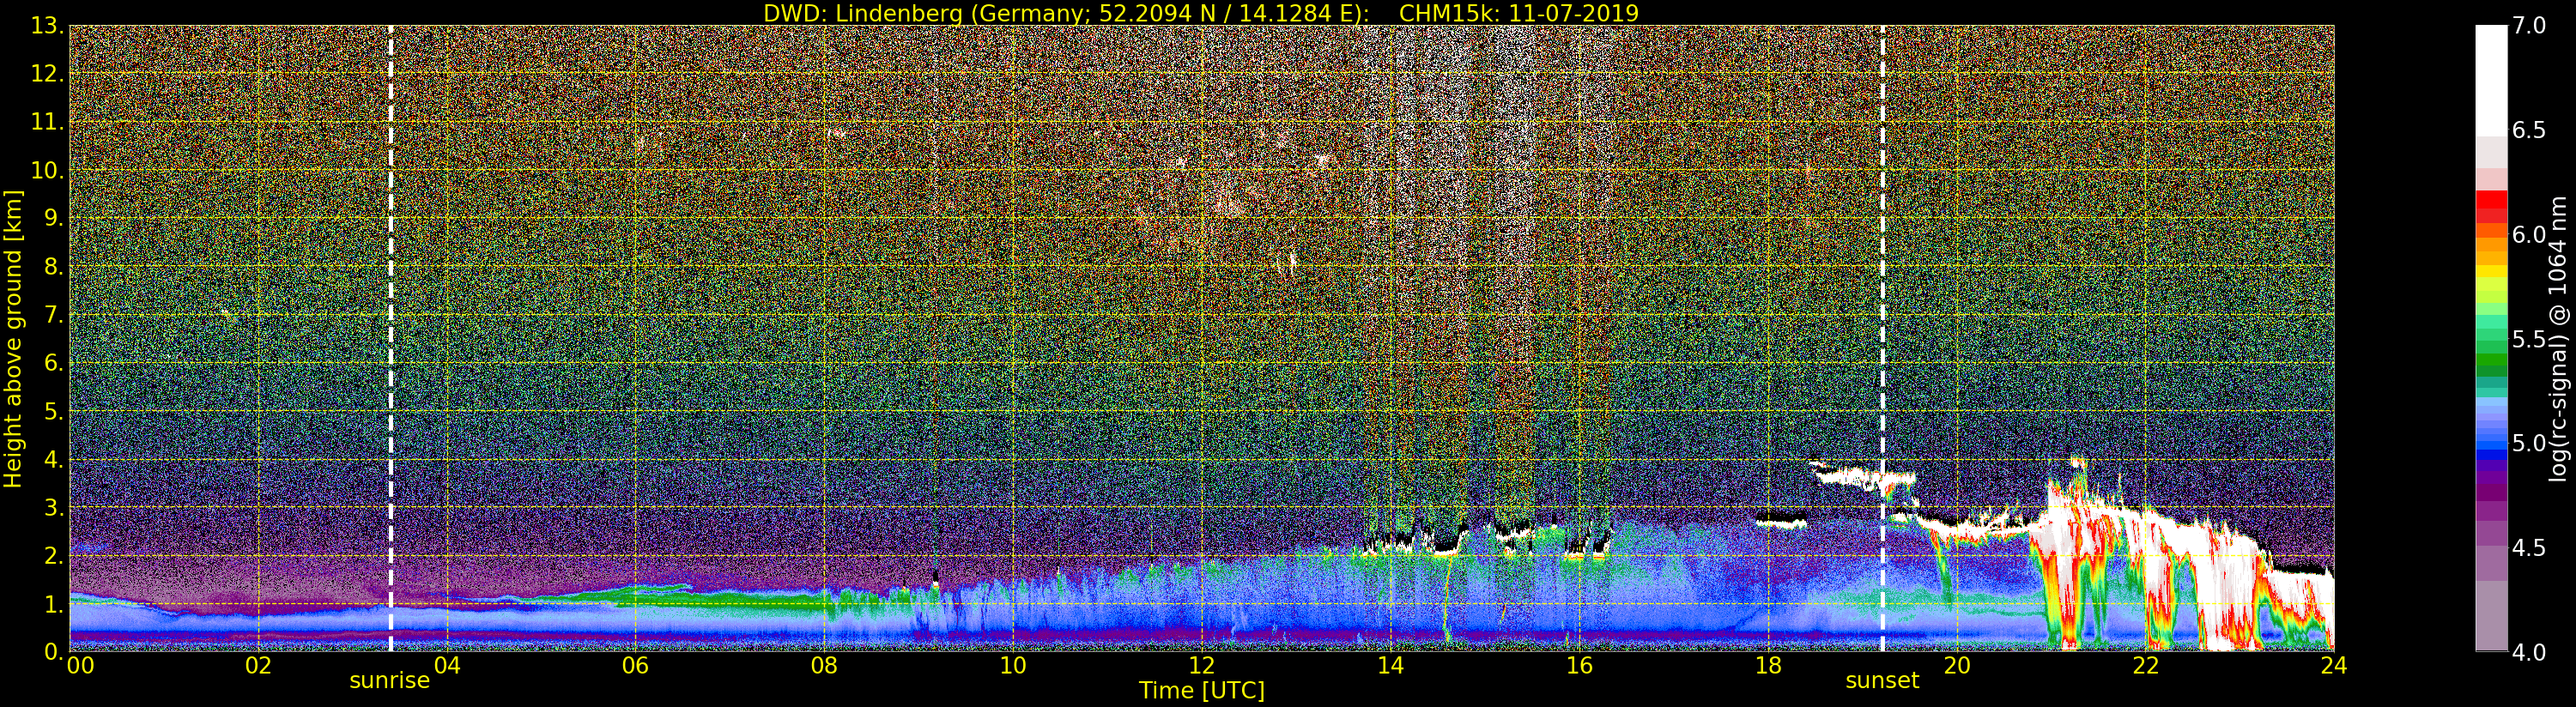Click the height tick label '1.'
The image size is (2576, 707).
point(53,604)
